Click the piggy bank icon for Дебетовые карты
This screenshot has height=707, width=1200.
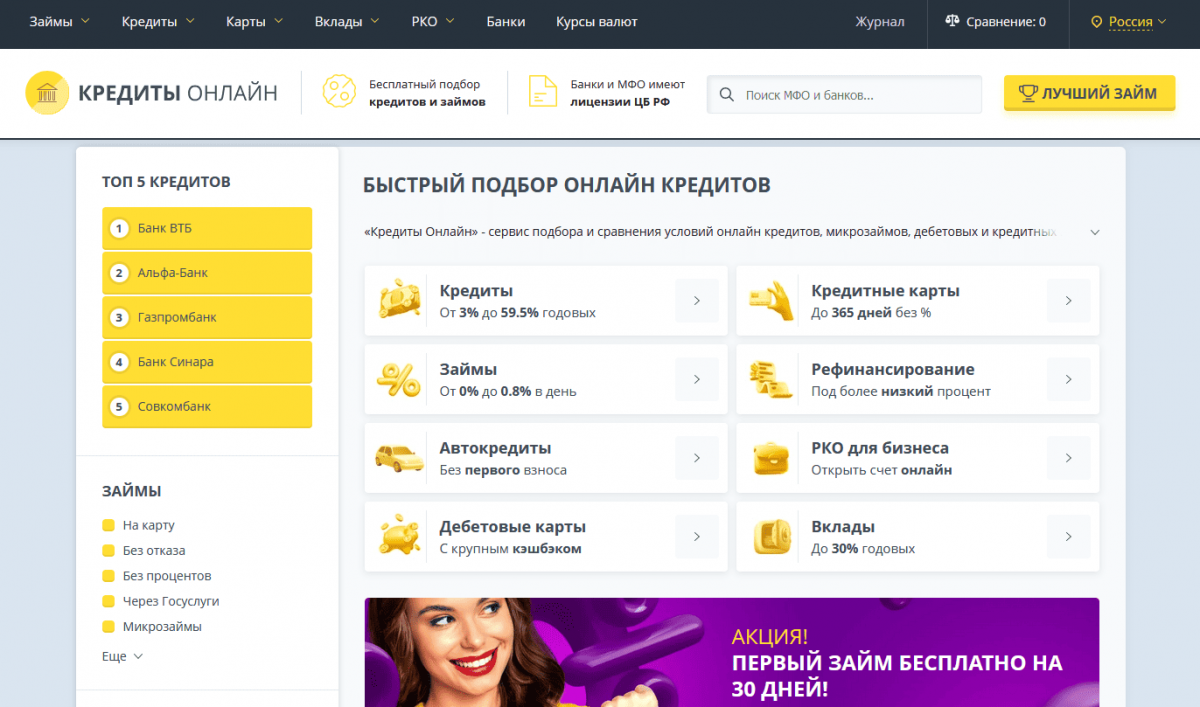click(x=399, y=537)
